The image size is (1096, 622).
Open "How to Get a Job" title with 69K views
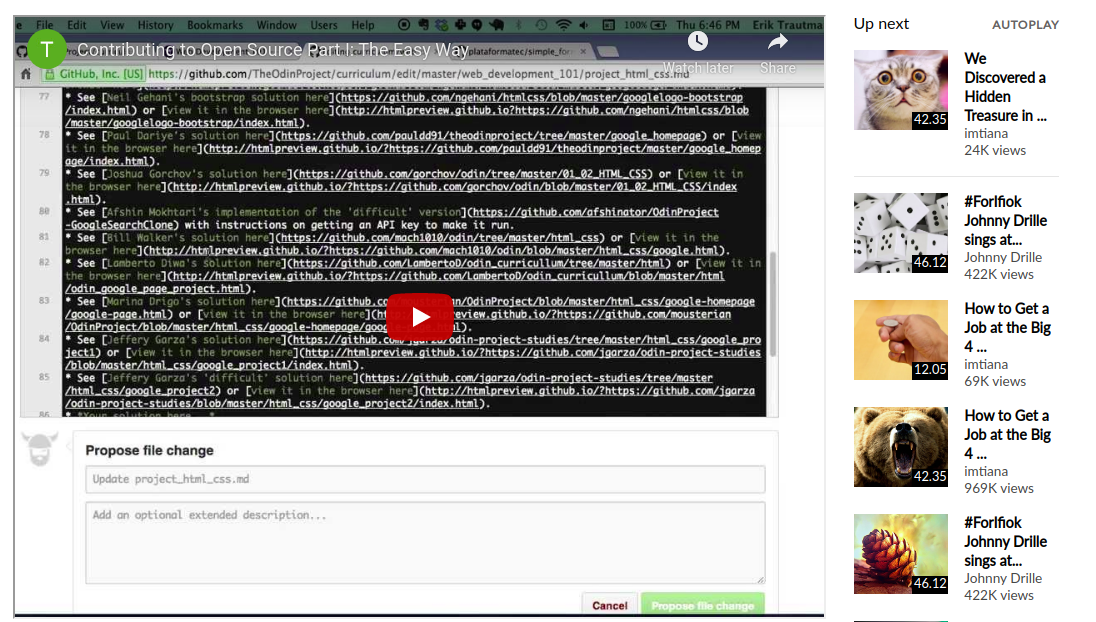(1007, 328)
